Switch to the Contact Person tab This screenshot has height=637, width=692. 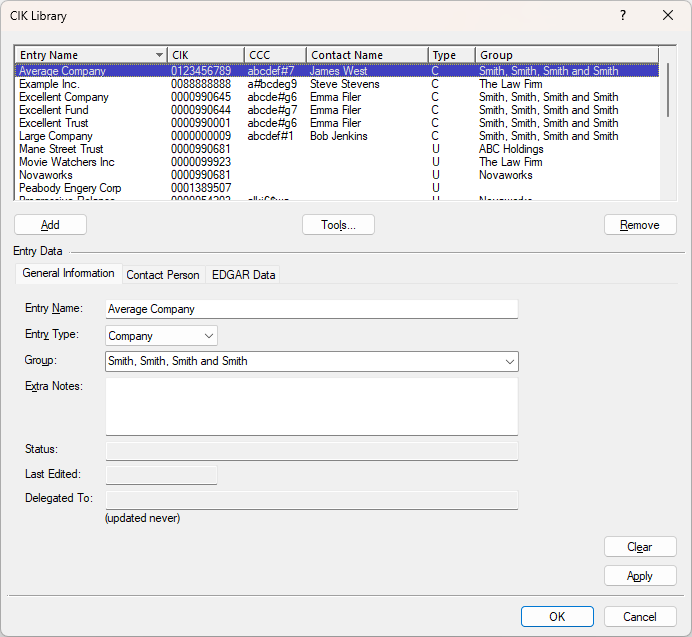[163, 275]
